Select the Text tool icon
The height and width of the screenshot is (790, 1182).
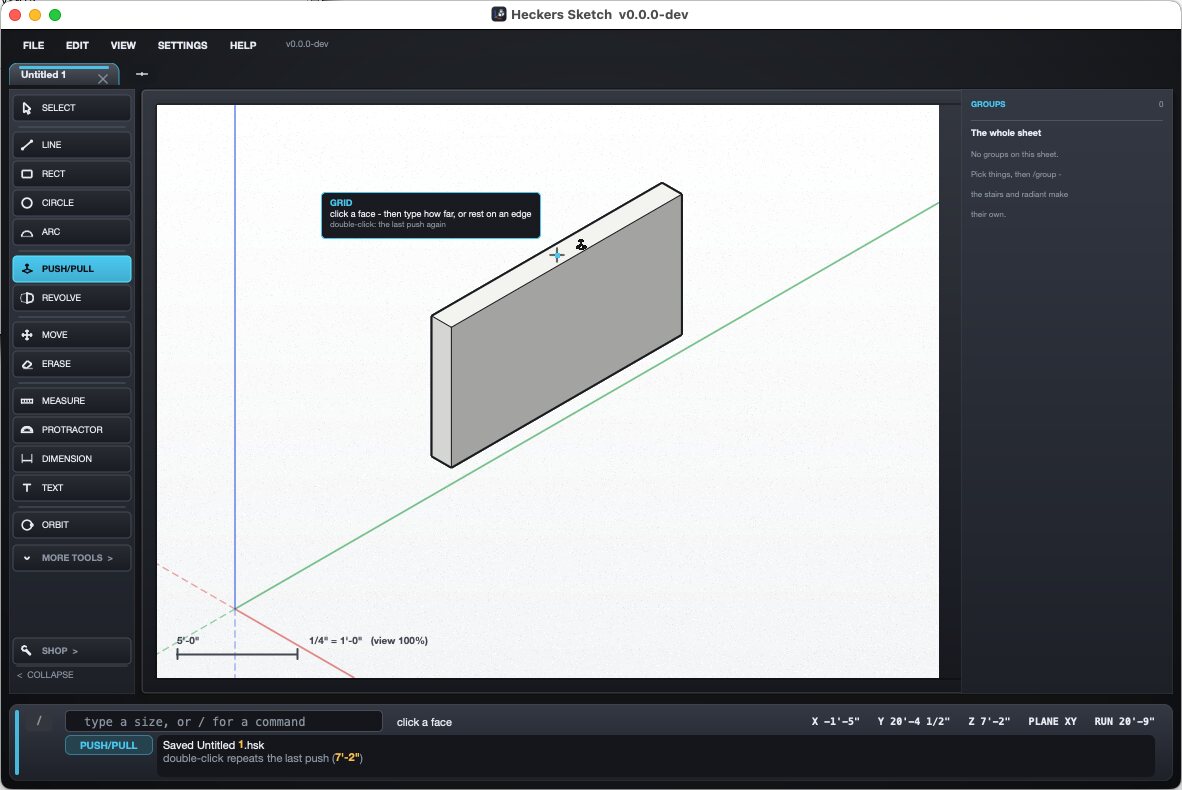coord(27,488)
